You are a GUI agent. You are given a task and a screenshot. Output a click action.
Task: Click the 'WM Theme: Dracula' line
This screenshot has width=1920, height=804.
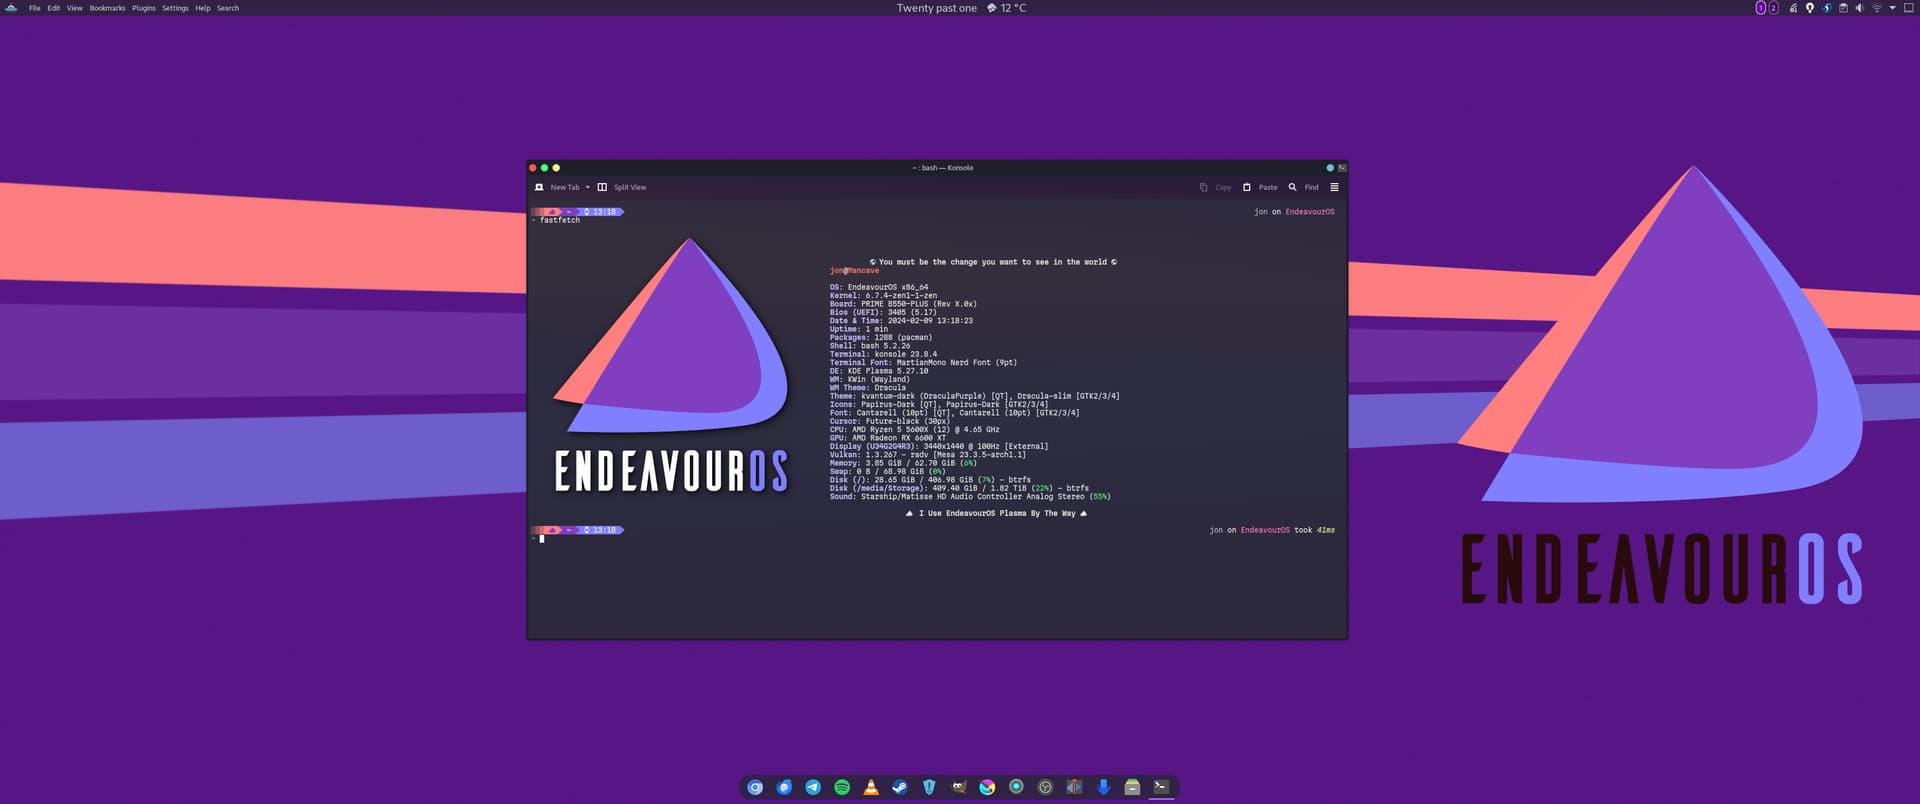[x=867, y=388]
